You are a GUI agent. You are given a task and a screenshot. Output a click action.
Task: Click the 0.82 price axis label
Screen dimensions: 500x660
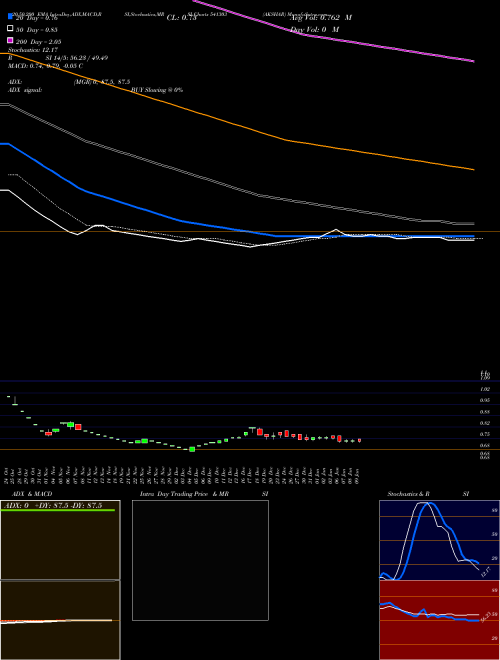click(x=485, y=423)
